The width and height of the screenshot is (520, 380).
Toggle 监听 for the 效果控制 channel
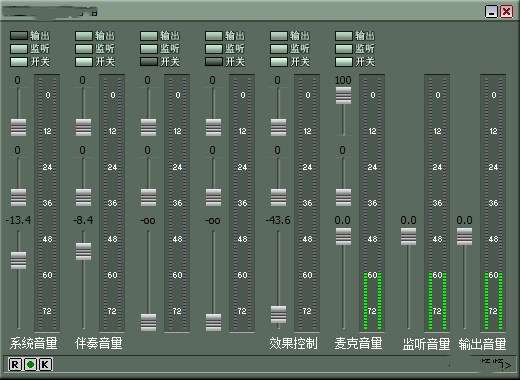(279, 49)
